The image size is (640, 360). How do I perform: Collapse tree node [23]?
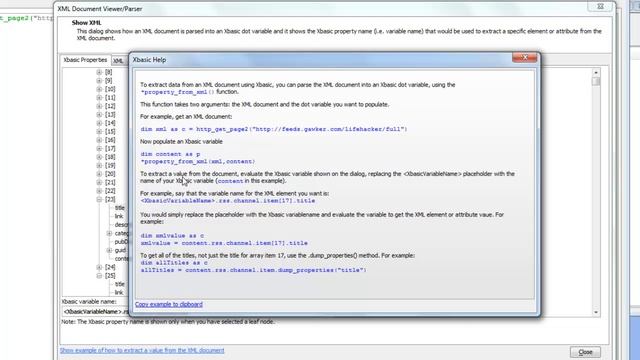pos(99,199)
